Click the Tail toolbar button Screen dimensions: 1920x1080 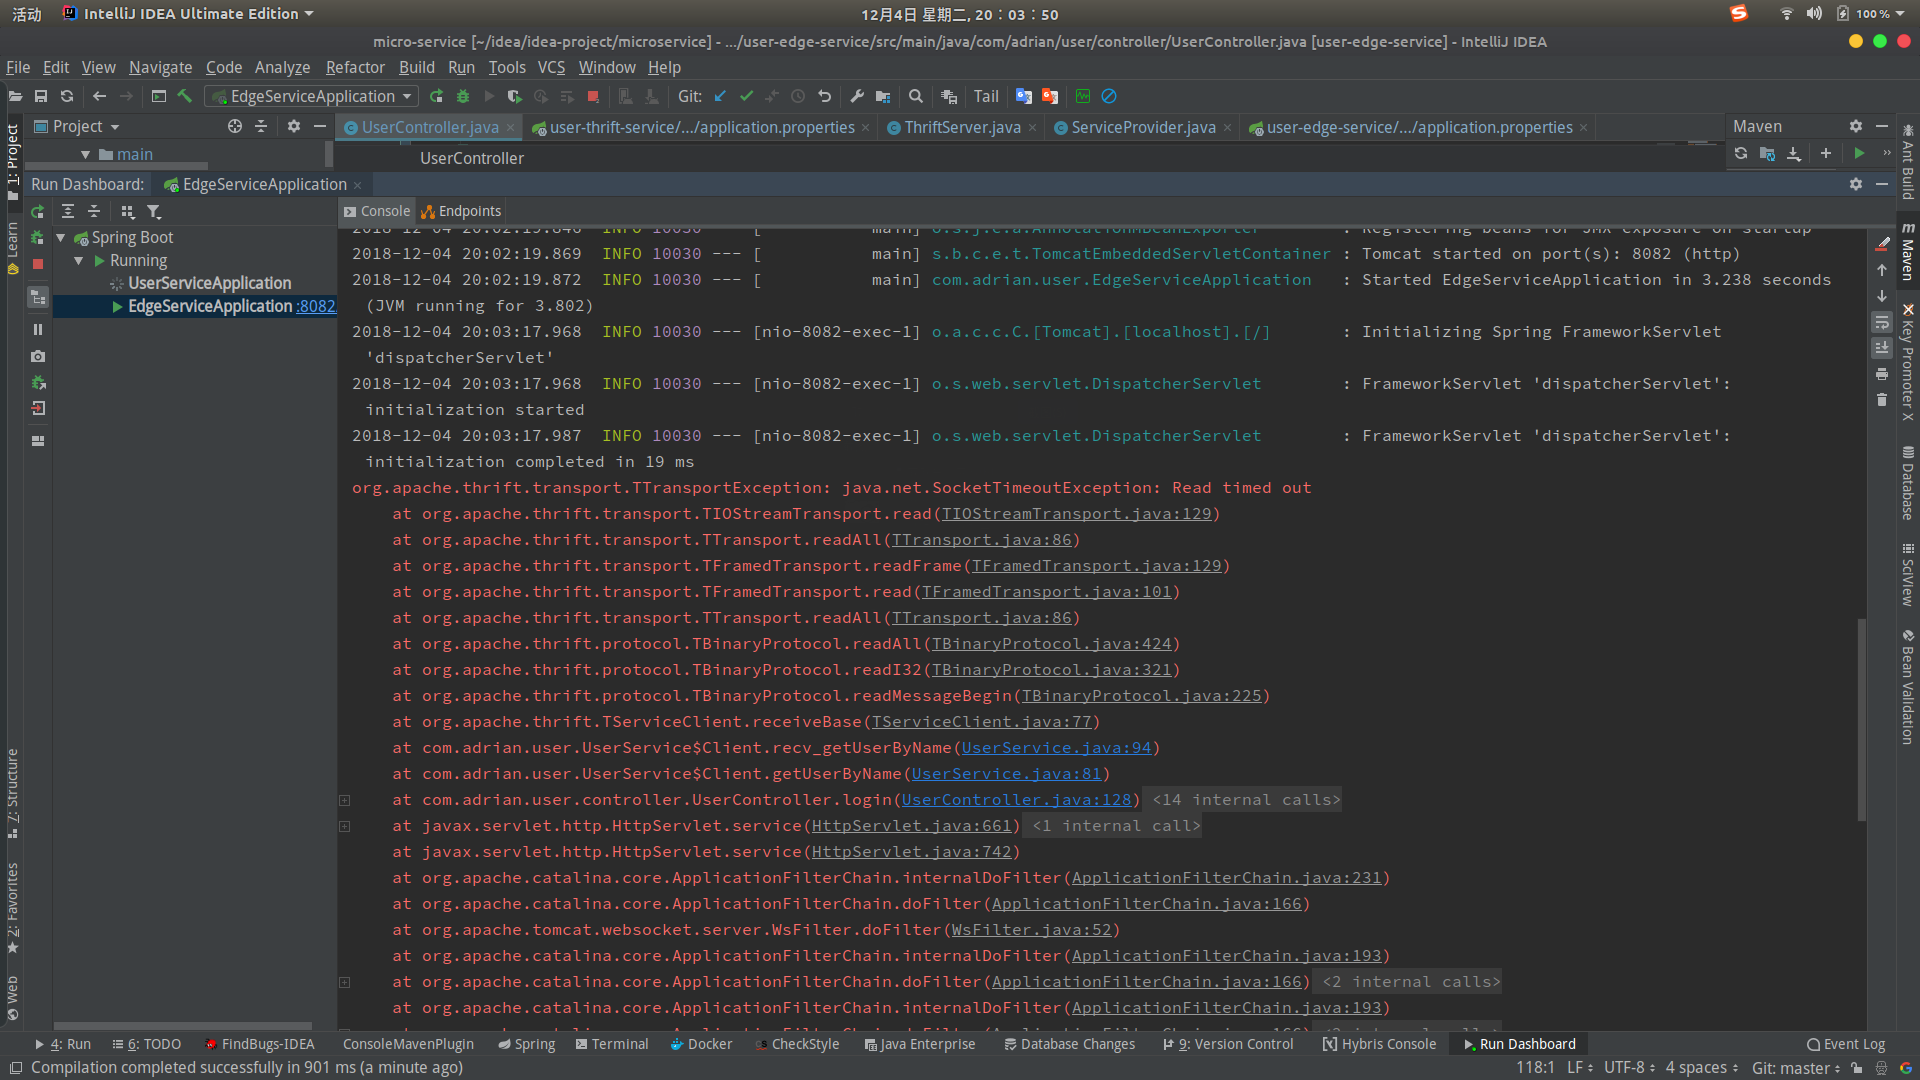(x=986, y=96)
